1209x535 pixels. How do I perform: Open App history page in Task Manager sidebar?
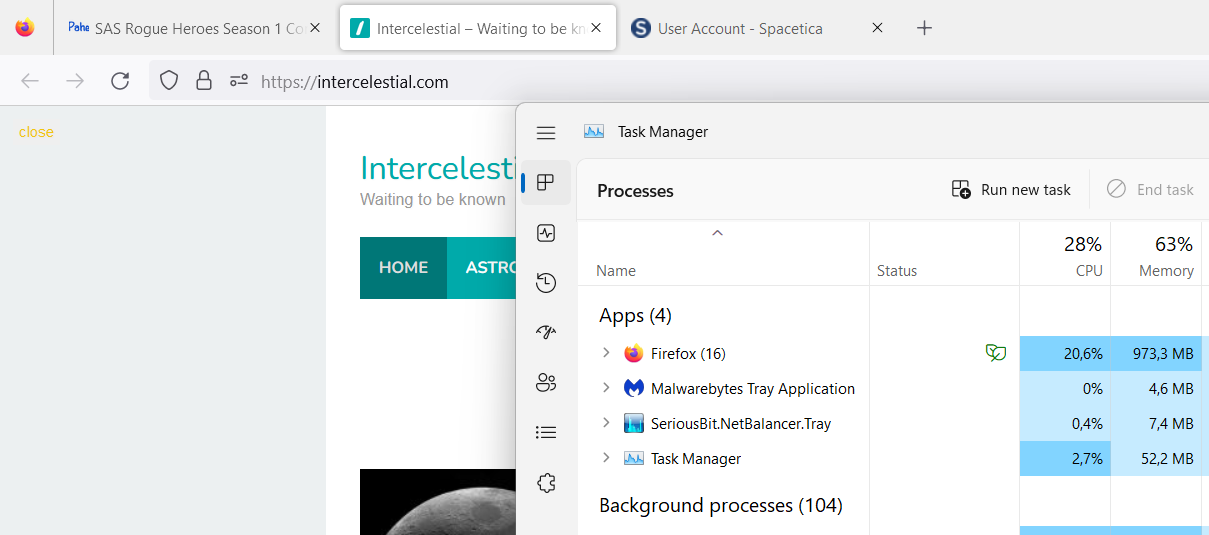point(545,283)
